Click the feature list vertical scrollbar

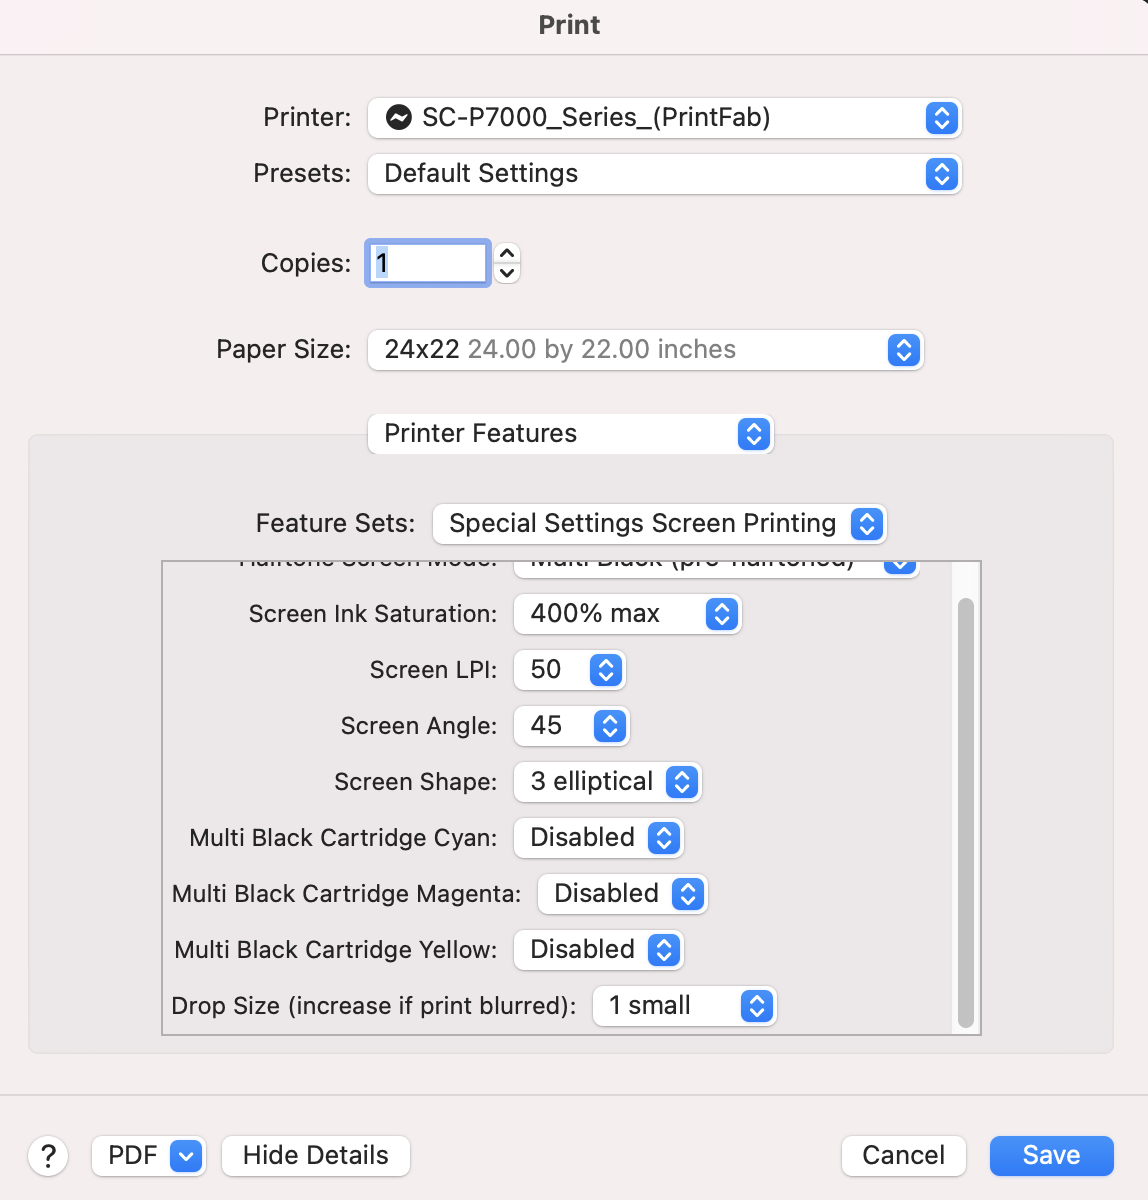point(965,810)
